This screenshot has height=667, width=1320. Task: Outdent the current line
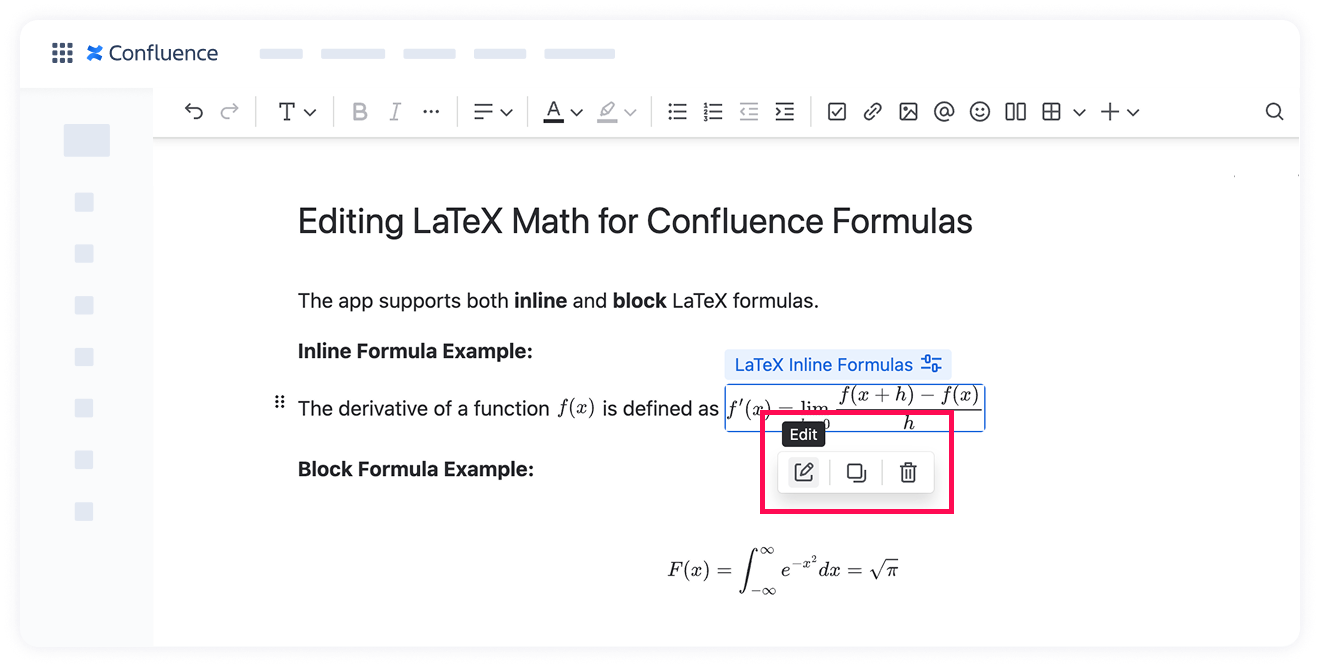pyautogui.click(x=749, y=112)
